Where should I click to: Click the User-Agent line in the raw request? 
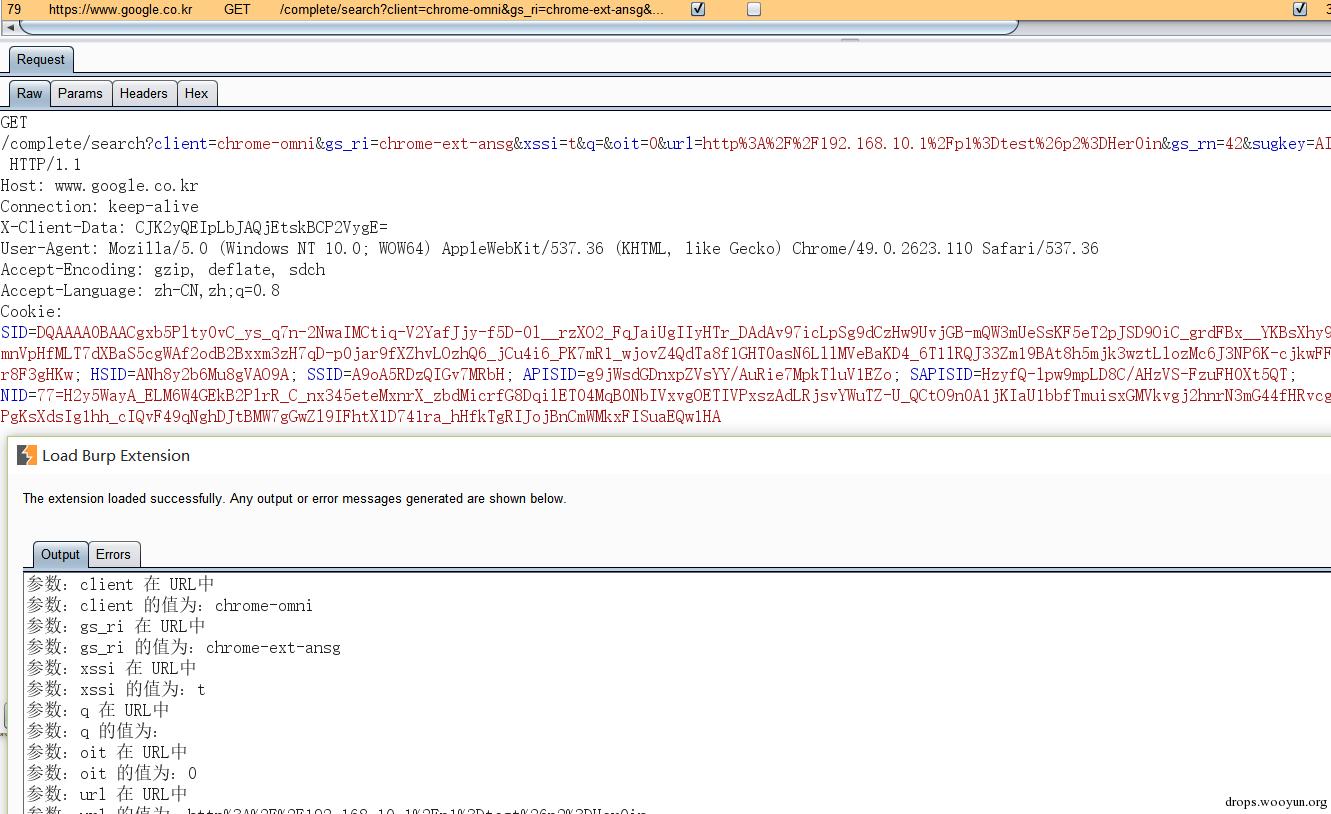[x=550, y=248]
